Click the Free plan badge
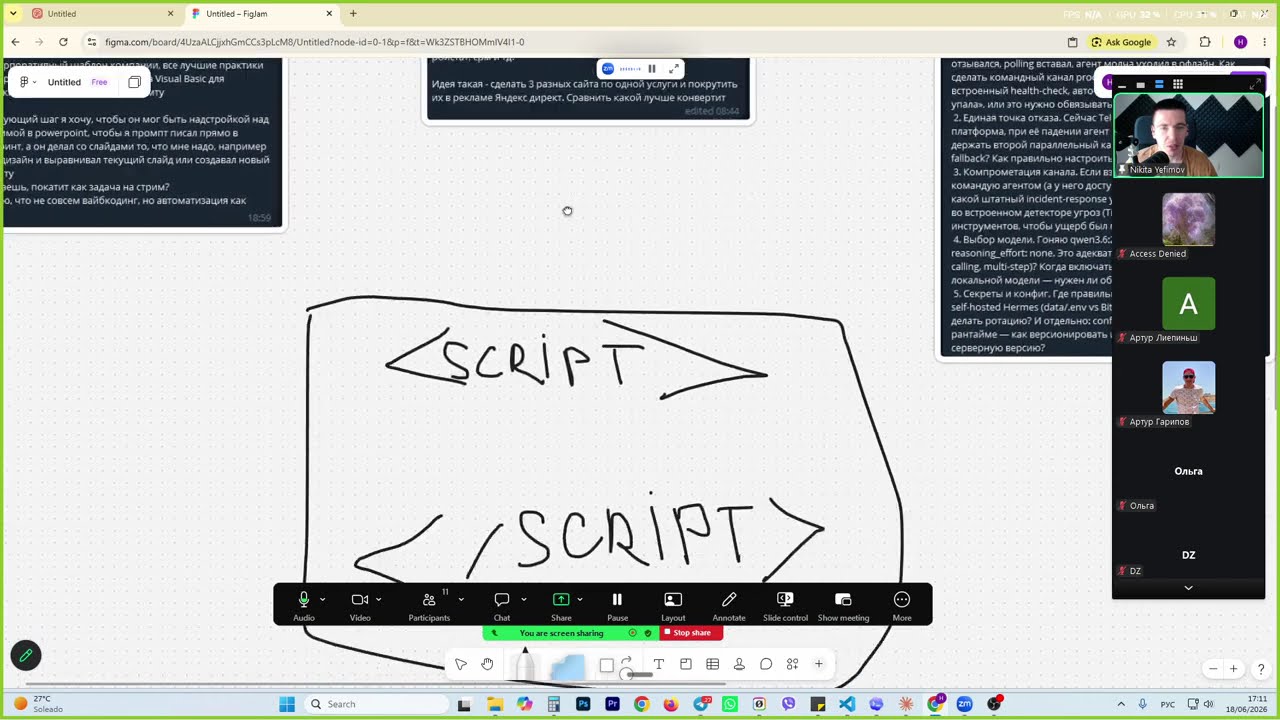Screen dimensions: 1280x720 click(x=99, y=82)
